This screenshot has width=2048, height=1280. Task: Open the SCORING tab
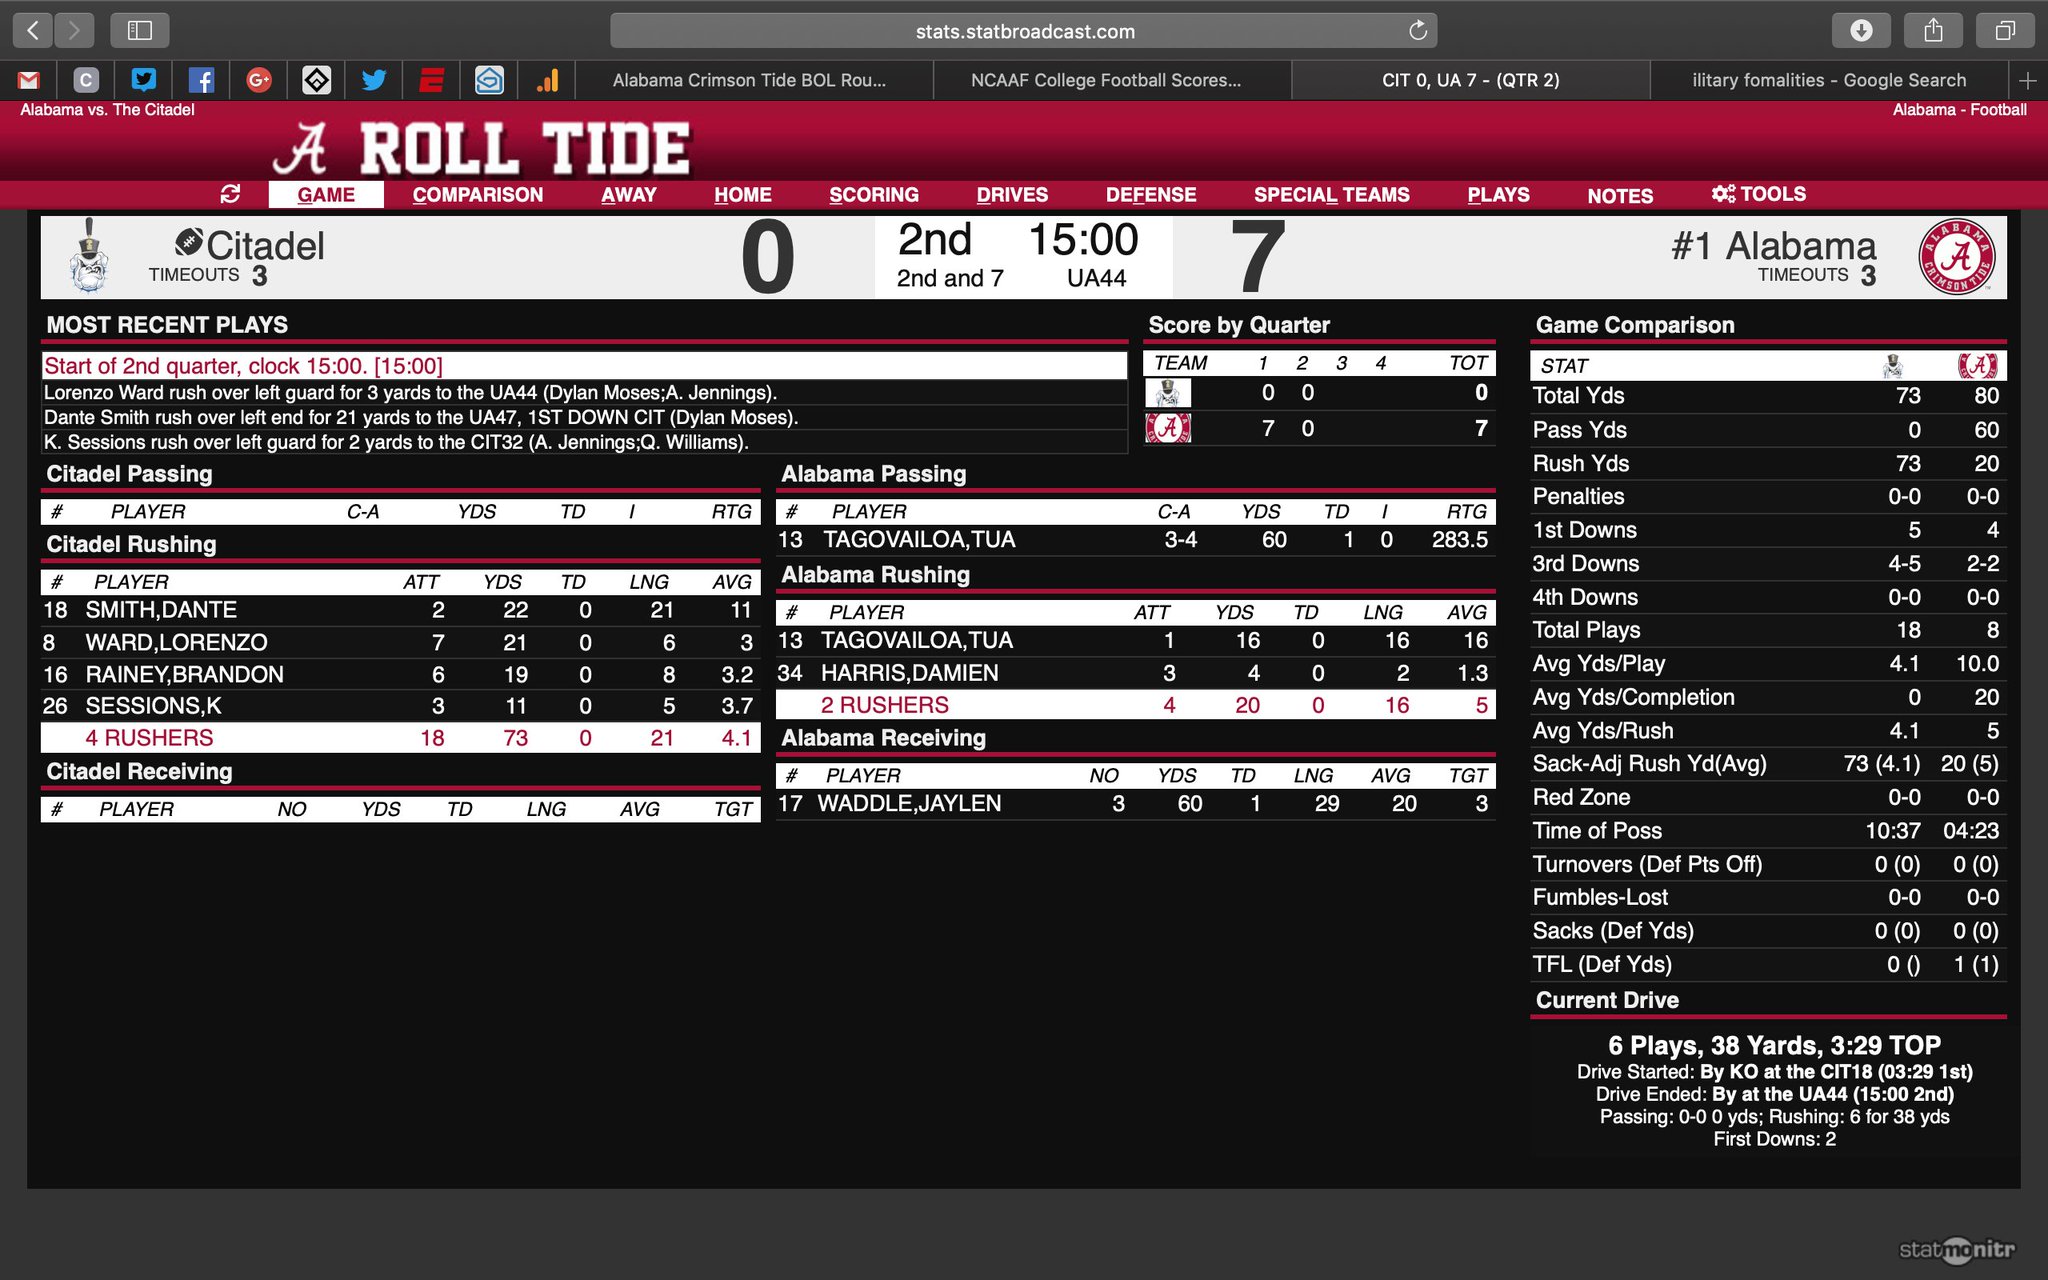click(873, 195)
